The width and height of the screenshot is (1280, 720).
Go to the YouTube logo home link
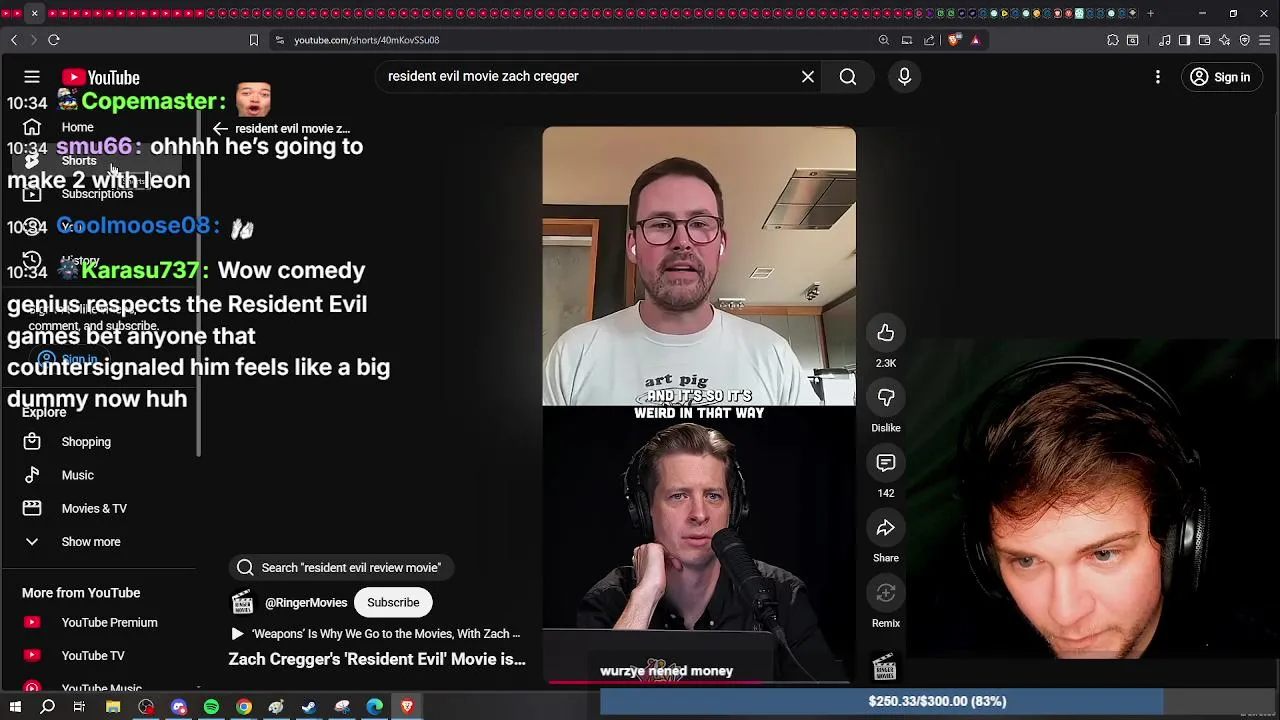(100, 77)
